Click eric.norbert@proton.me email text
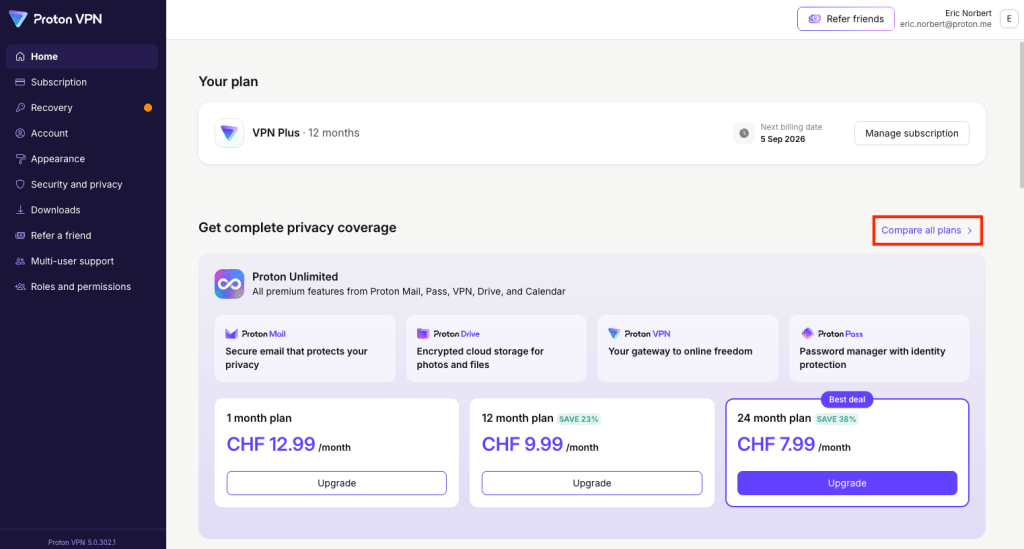The height and width of the screenshot is (549, 1024). (946, 24)
